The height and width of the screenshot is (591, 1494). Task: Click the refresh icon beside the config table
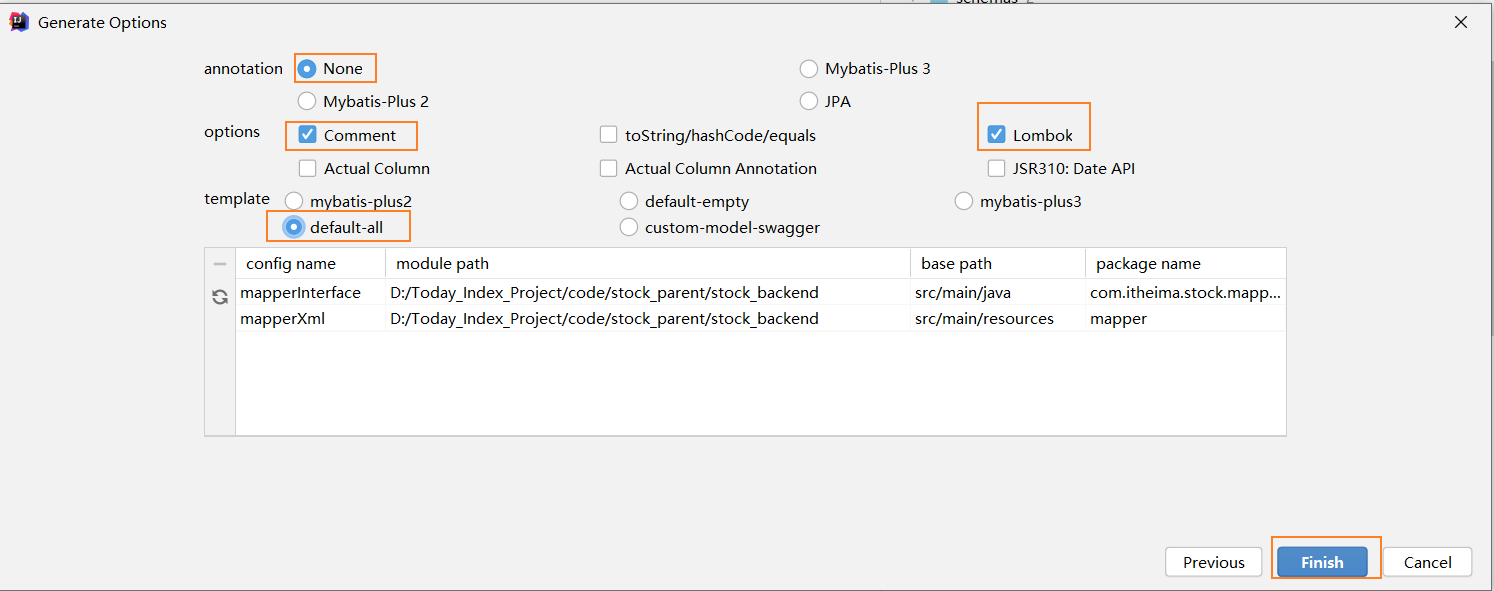pos(220,297)
